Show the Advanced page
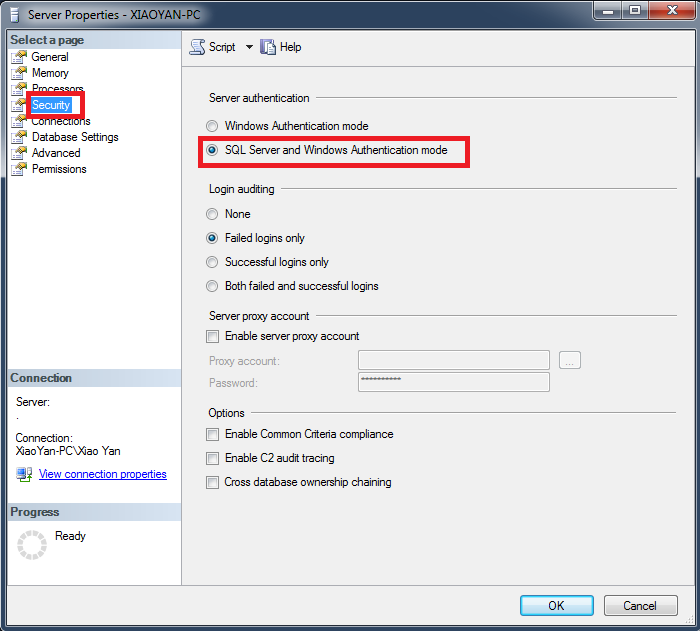 56,153
